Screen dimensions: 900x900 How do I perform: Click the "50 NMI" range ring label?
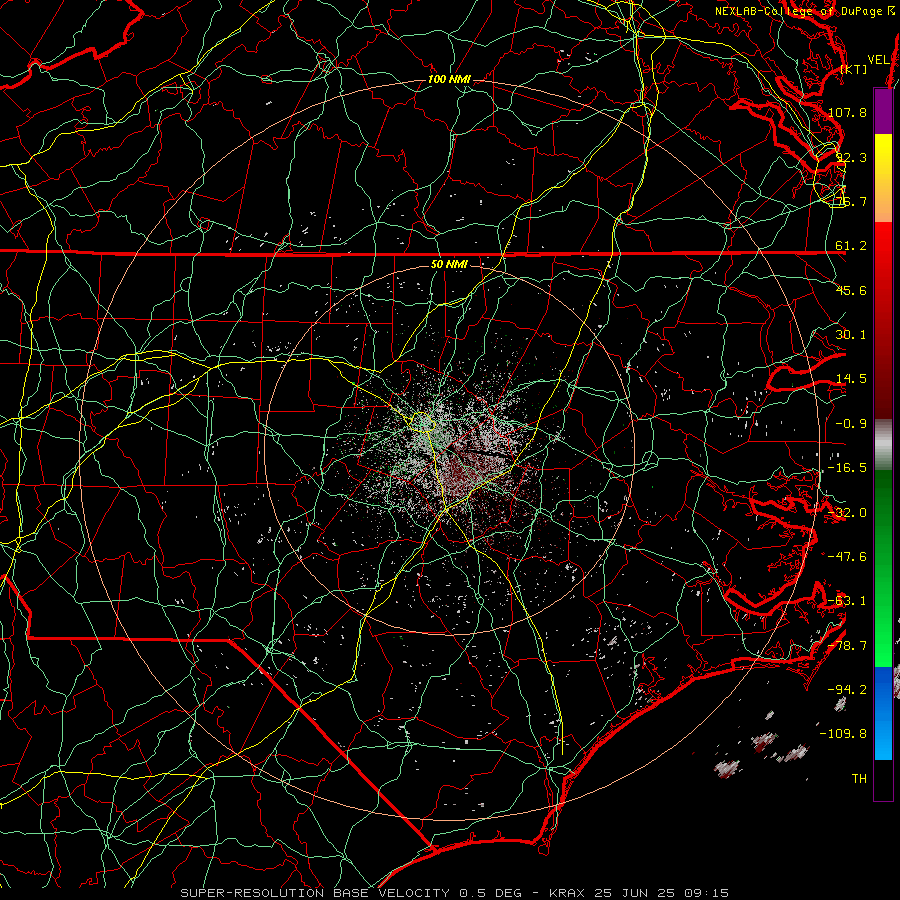(x=449, y=264)
